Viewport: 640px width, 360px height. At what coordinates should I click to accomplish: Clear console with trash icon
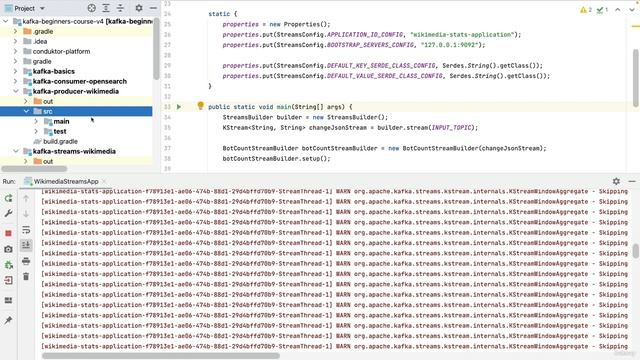pyautogui.click(x=26, y=277)
